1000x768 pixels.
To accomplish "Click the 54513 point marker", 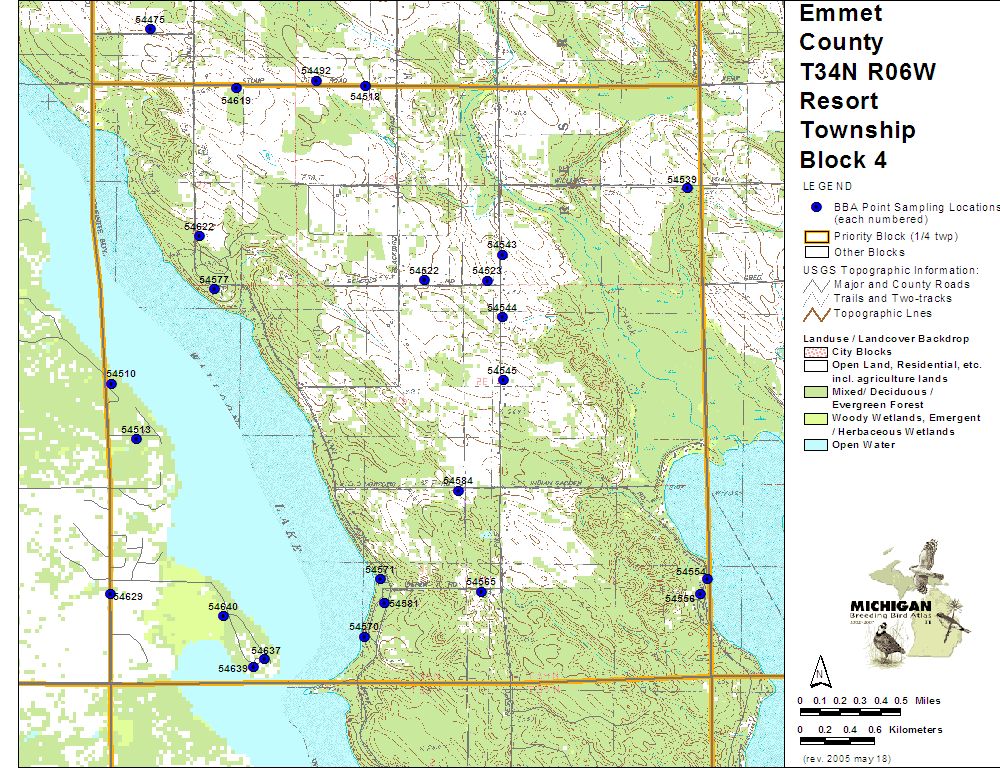I will (137, 439).
